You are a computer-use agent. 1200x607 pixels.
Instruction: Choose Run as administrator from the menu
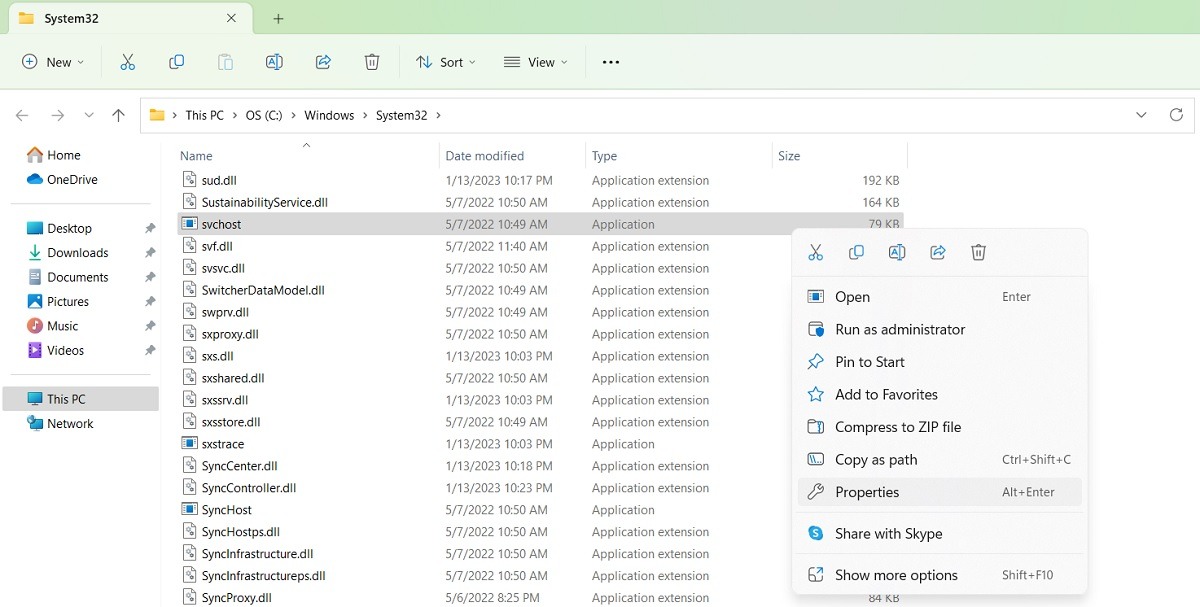pyautogui.click(x=899, y=329)
